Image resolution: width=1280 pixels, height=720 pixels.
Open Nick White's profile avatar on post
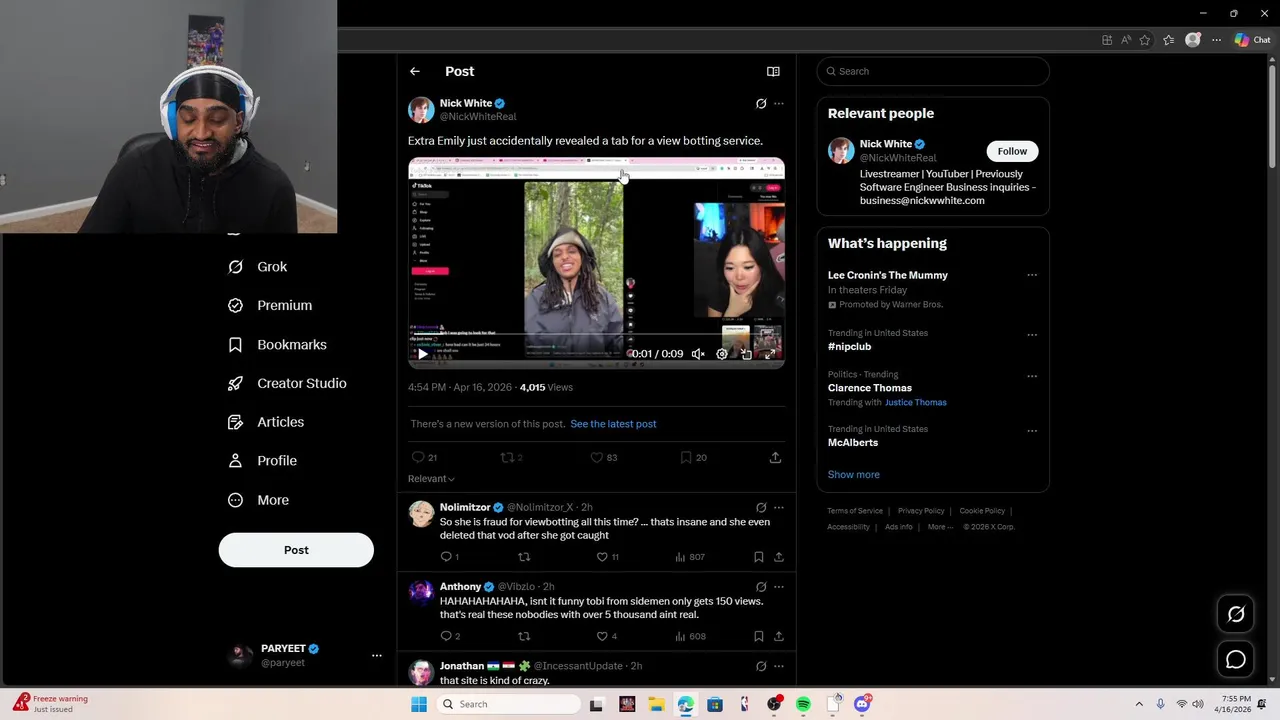421,109
